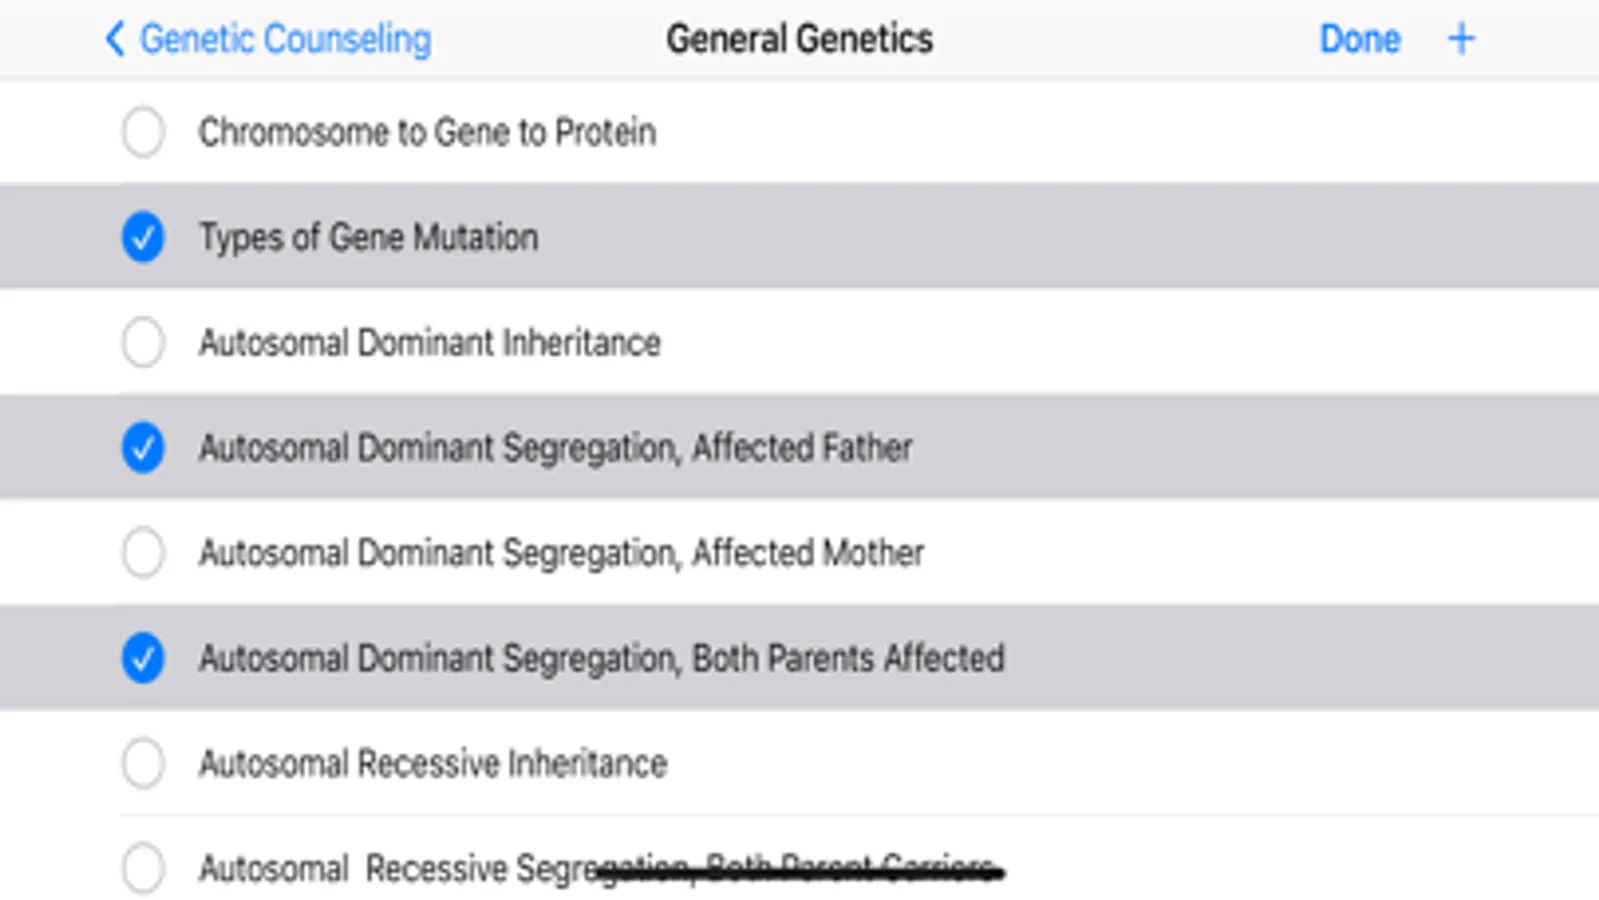Tap Autosomal Dominant Inheritance row text
1599x900 pixels.
point(429,342)
